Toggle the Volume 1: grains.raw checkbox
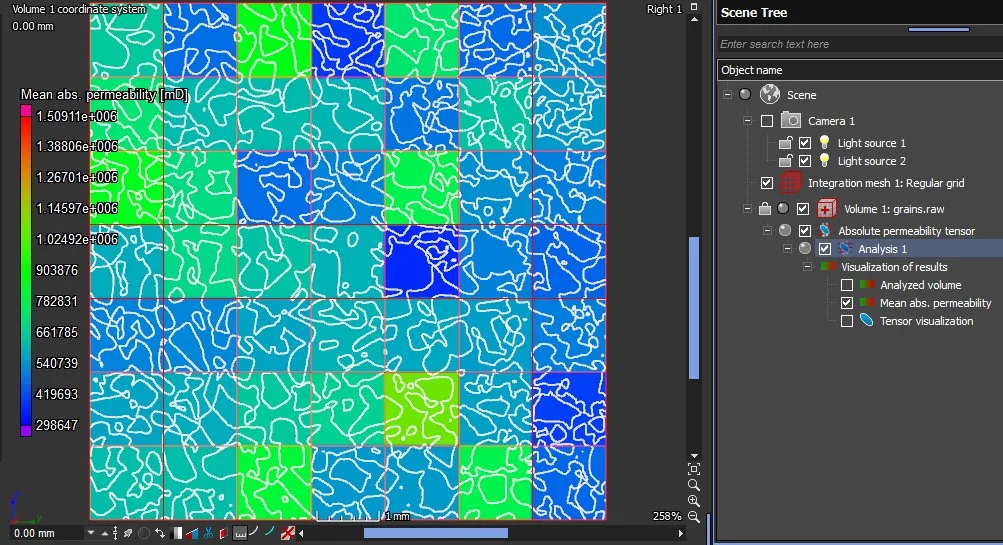 click(803, 209)
